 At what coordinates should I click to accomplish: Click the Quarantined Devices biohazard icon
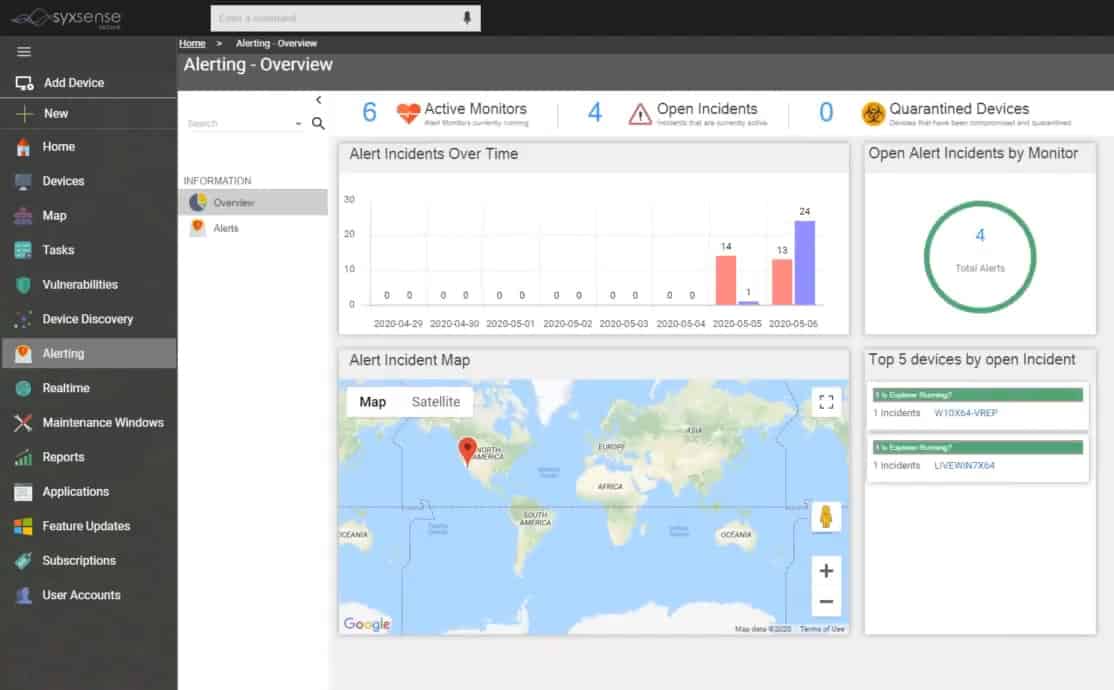pyautogui.click(x=873, y=114)
